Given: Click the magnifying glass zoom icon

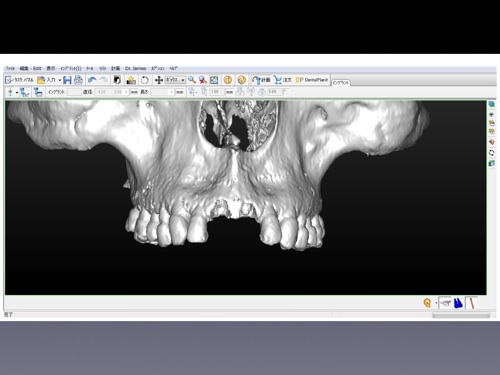Looking at the screenshot, I should [x=192, y=80].
